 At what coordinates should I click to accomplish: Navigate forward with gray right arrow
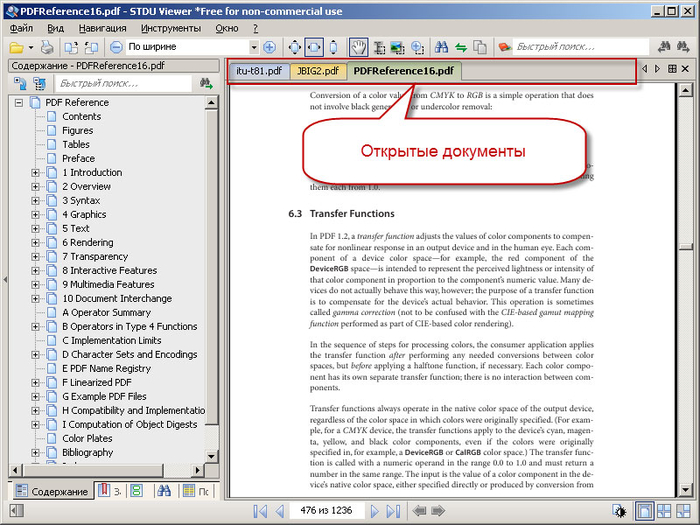click(x=438, y=510)
